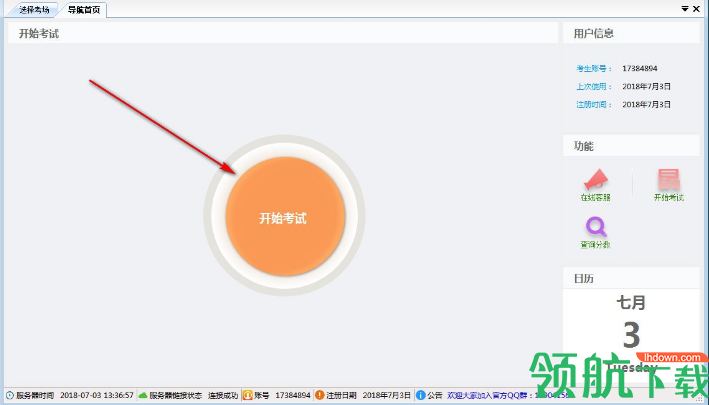Click the 开始考试 section heading

39,33
